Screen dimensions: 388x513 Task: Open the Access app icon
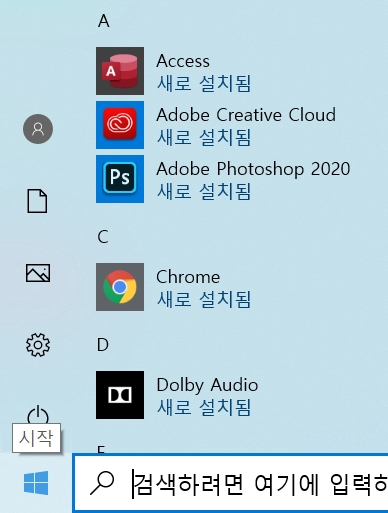(120, 71)
